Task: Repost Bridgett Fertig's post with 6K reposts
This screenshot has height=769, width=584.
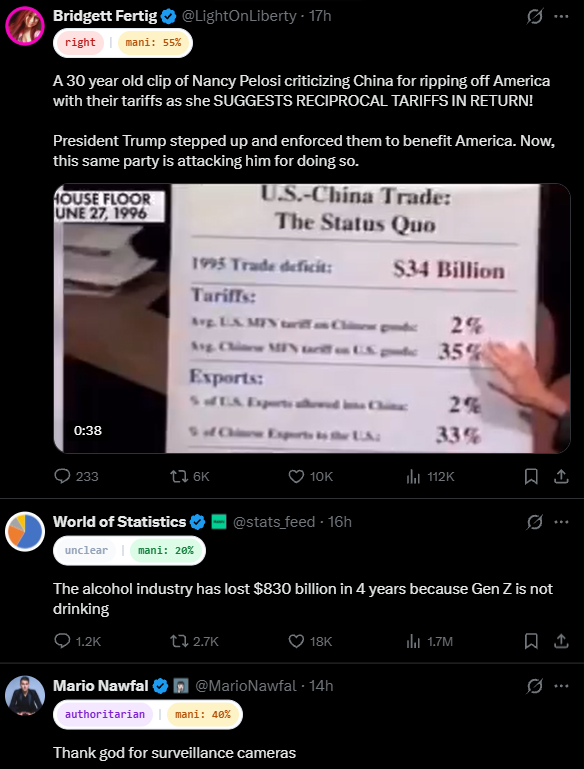Action: coord(189,476)
